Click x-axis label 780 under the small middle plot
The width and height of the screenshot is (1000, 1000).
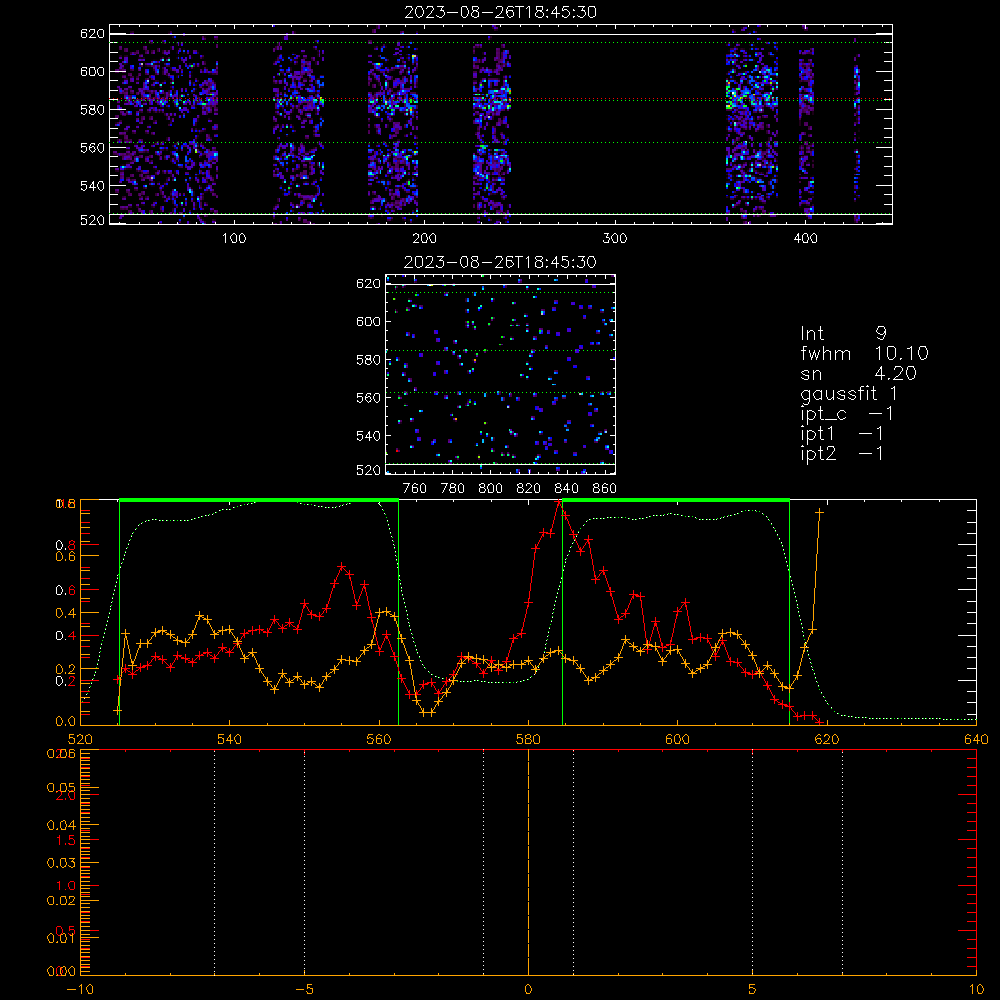coord(453,489)
